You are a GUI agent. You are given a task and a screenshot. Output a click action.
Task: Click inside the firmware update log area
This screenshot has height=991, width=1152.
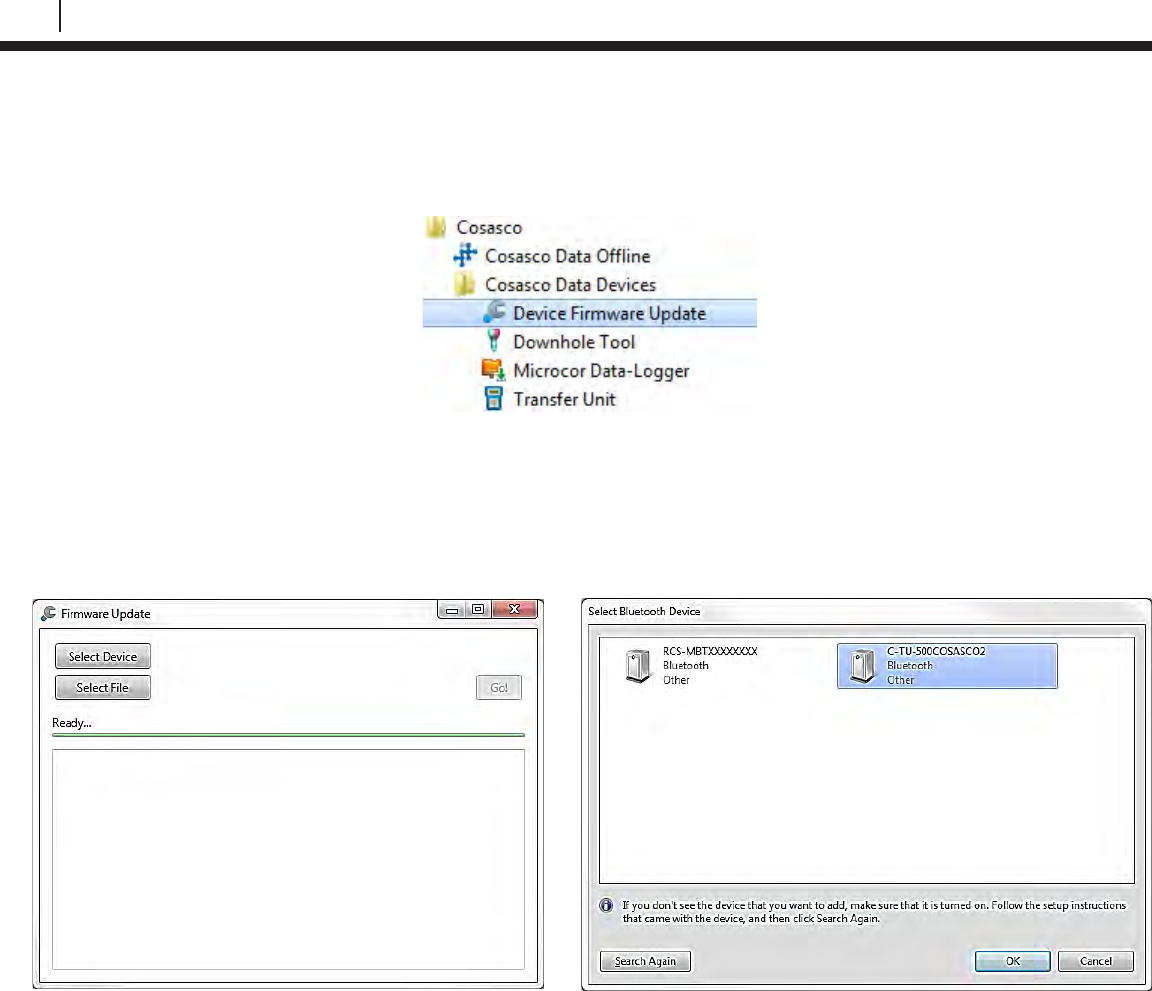pyautogui.click(x=288, y=860)
